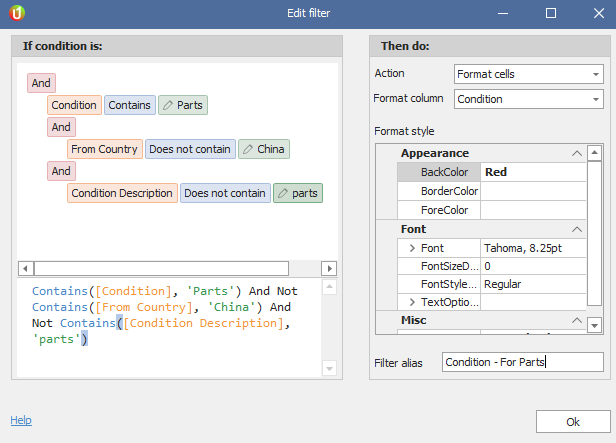Open the Help link
This screenshot has width=616, height=443.
[x=21, y=420]
